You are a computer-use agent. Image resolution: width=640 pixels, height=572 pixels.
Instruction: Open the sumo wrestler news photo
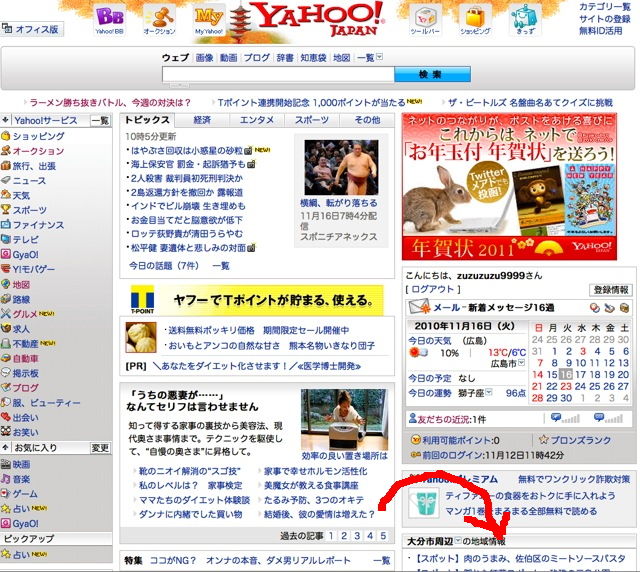coord(341,167)
